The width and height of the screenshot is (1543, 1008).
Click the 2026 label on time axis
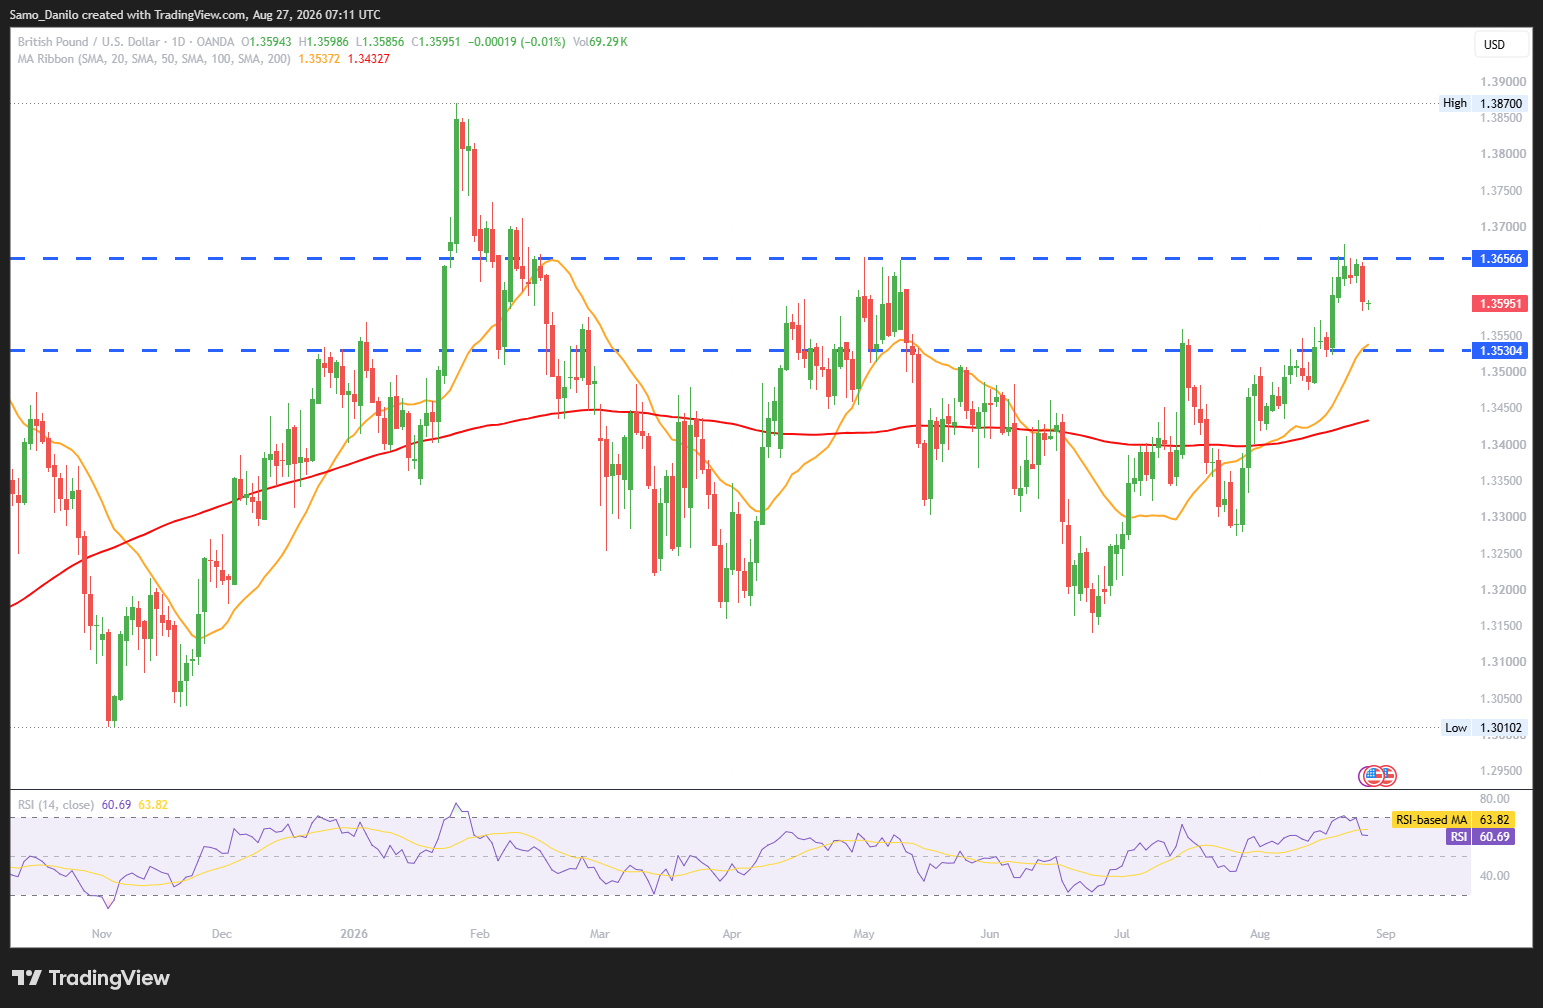(x=354, y=934)
